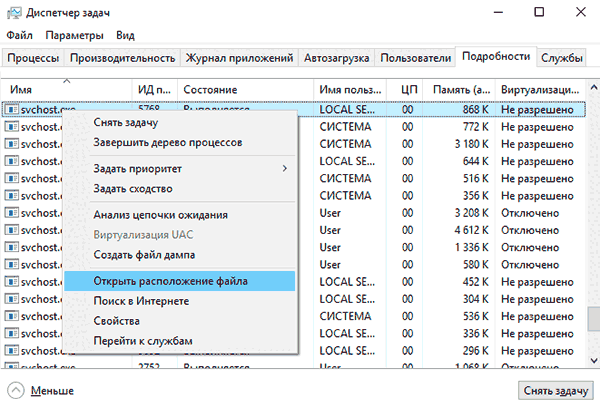The width and height of the screenshot is (600, 408).
Task: Select the memory cell 4 612 K
Action: coord(471,230)
